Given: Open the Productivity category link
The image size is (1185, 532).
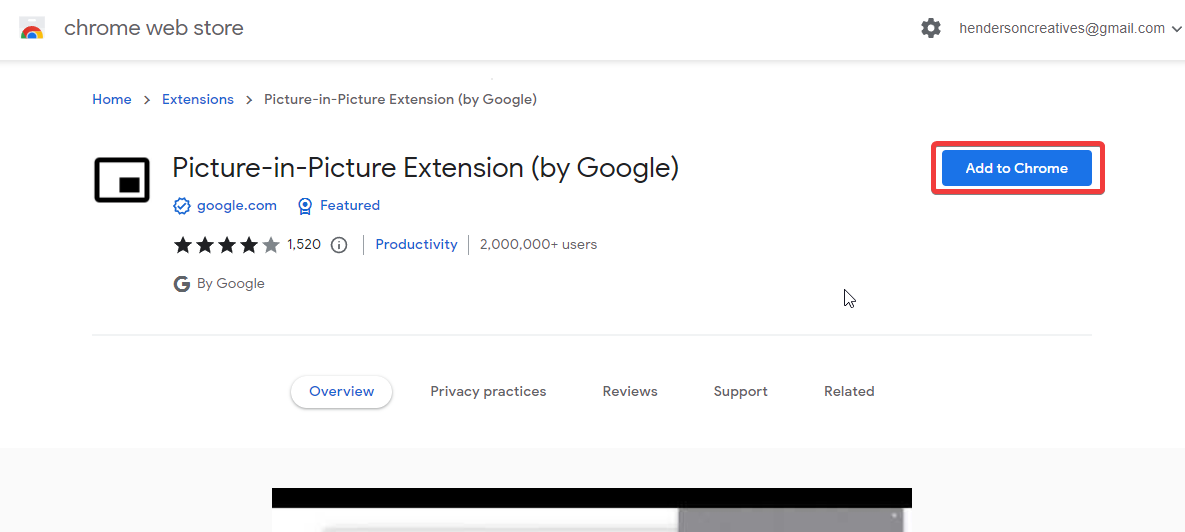Looking at the screenshot, I should (x=416, y=245).
